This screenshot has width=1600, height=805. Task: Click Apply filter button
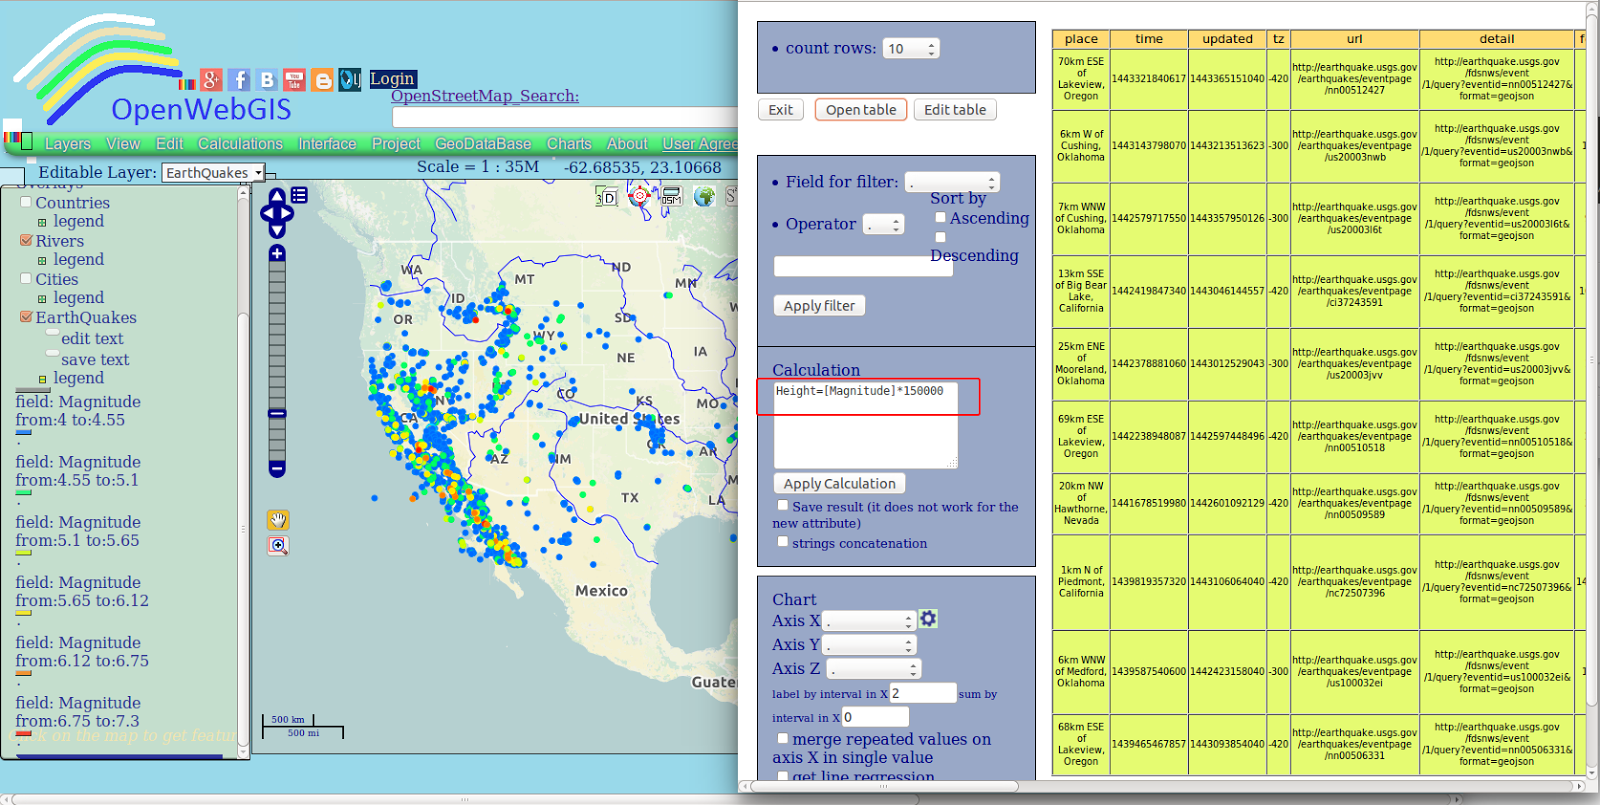point(819,306)
